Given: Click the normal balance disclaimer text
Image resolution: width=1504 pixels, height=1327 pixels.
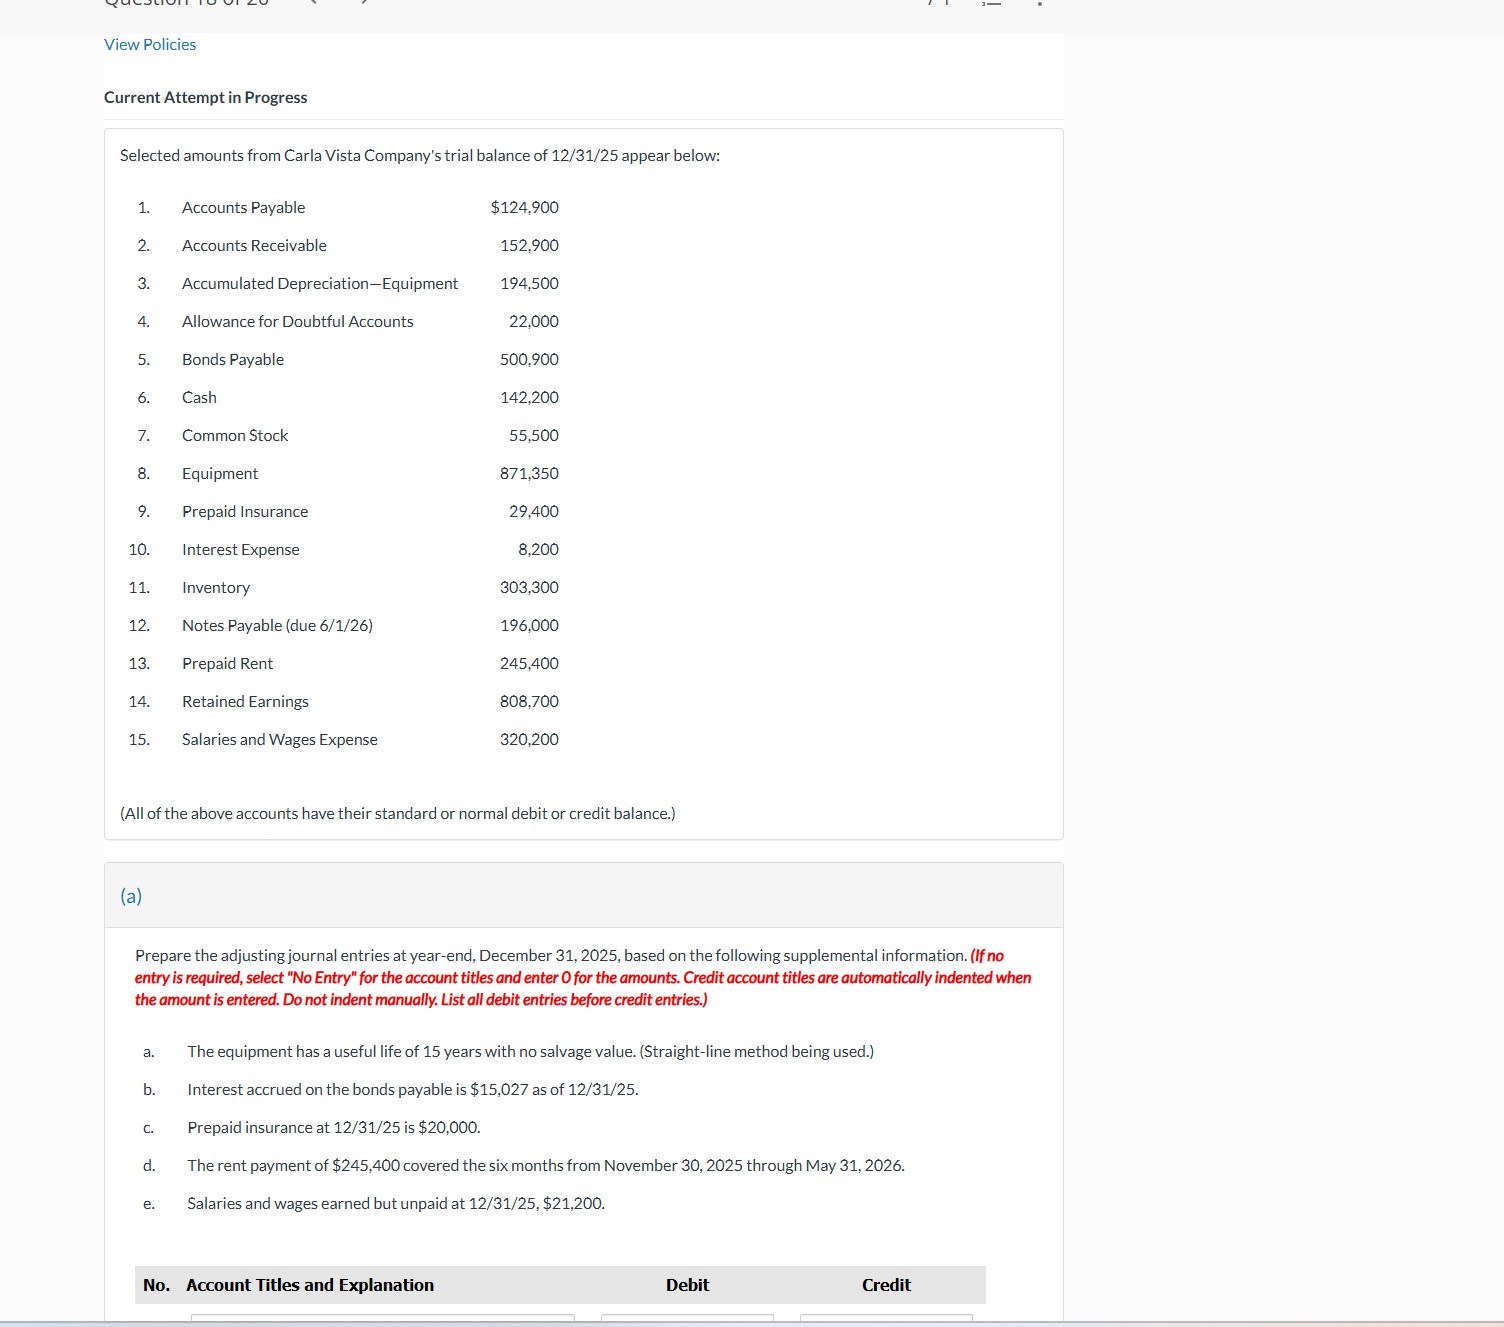Looking at the screenshot, I should [x=397, y=813].
